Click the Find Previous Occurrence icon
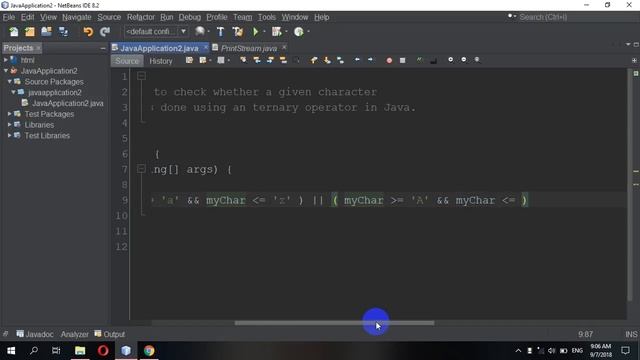The image size is (640, 360). 257,60
